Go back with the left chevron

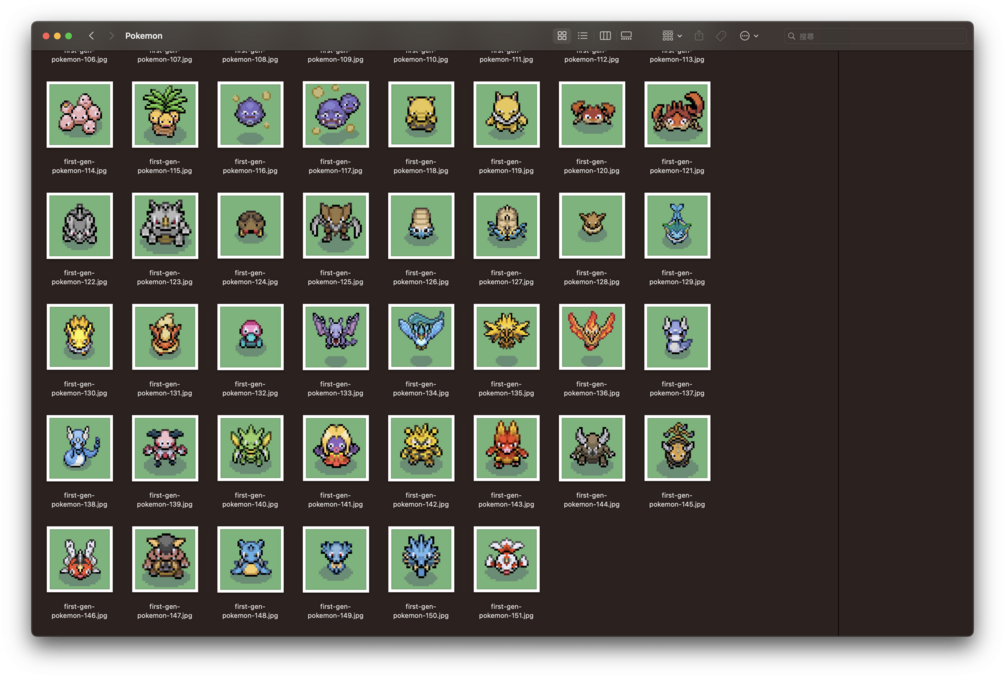coord(91,36)
